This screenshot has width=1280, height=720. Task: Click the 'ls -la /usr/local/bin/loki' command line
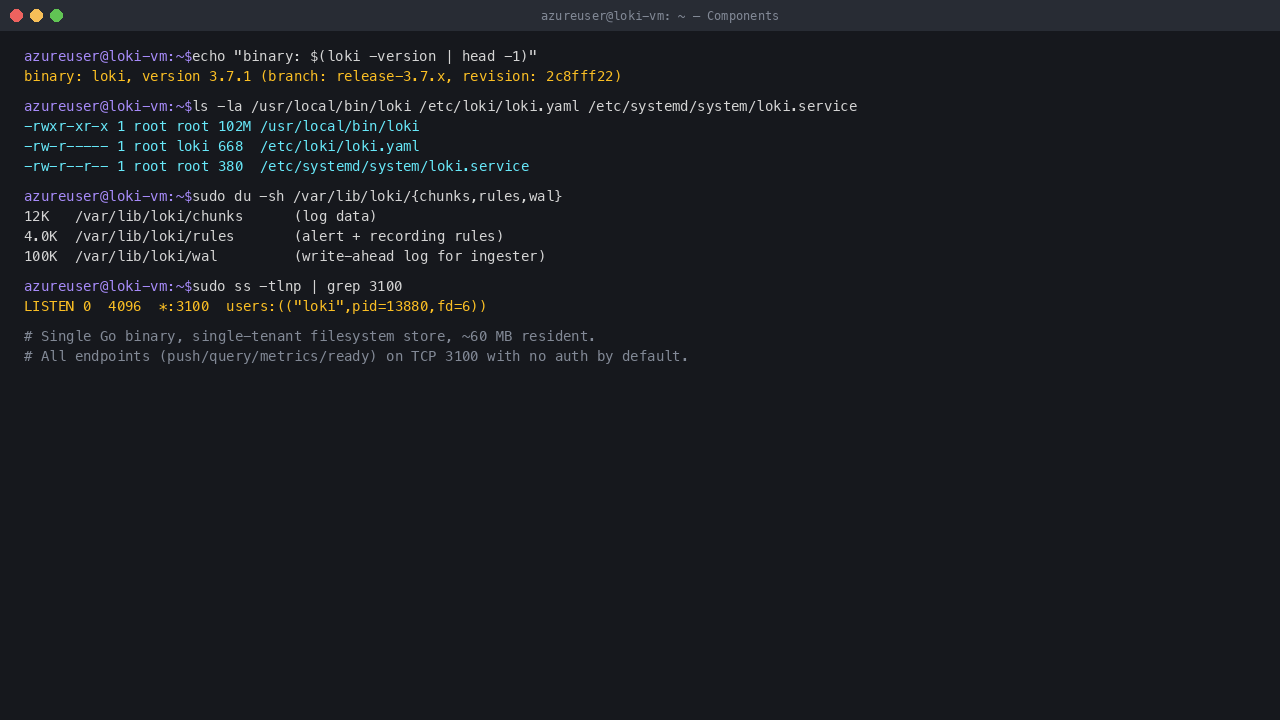(525, 106)
